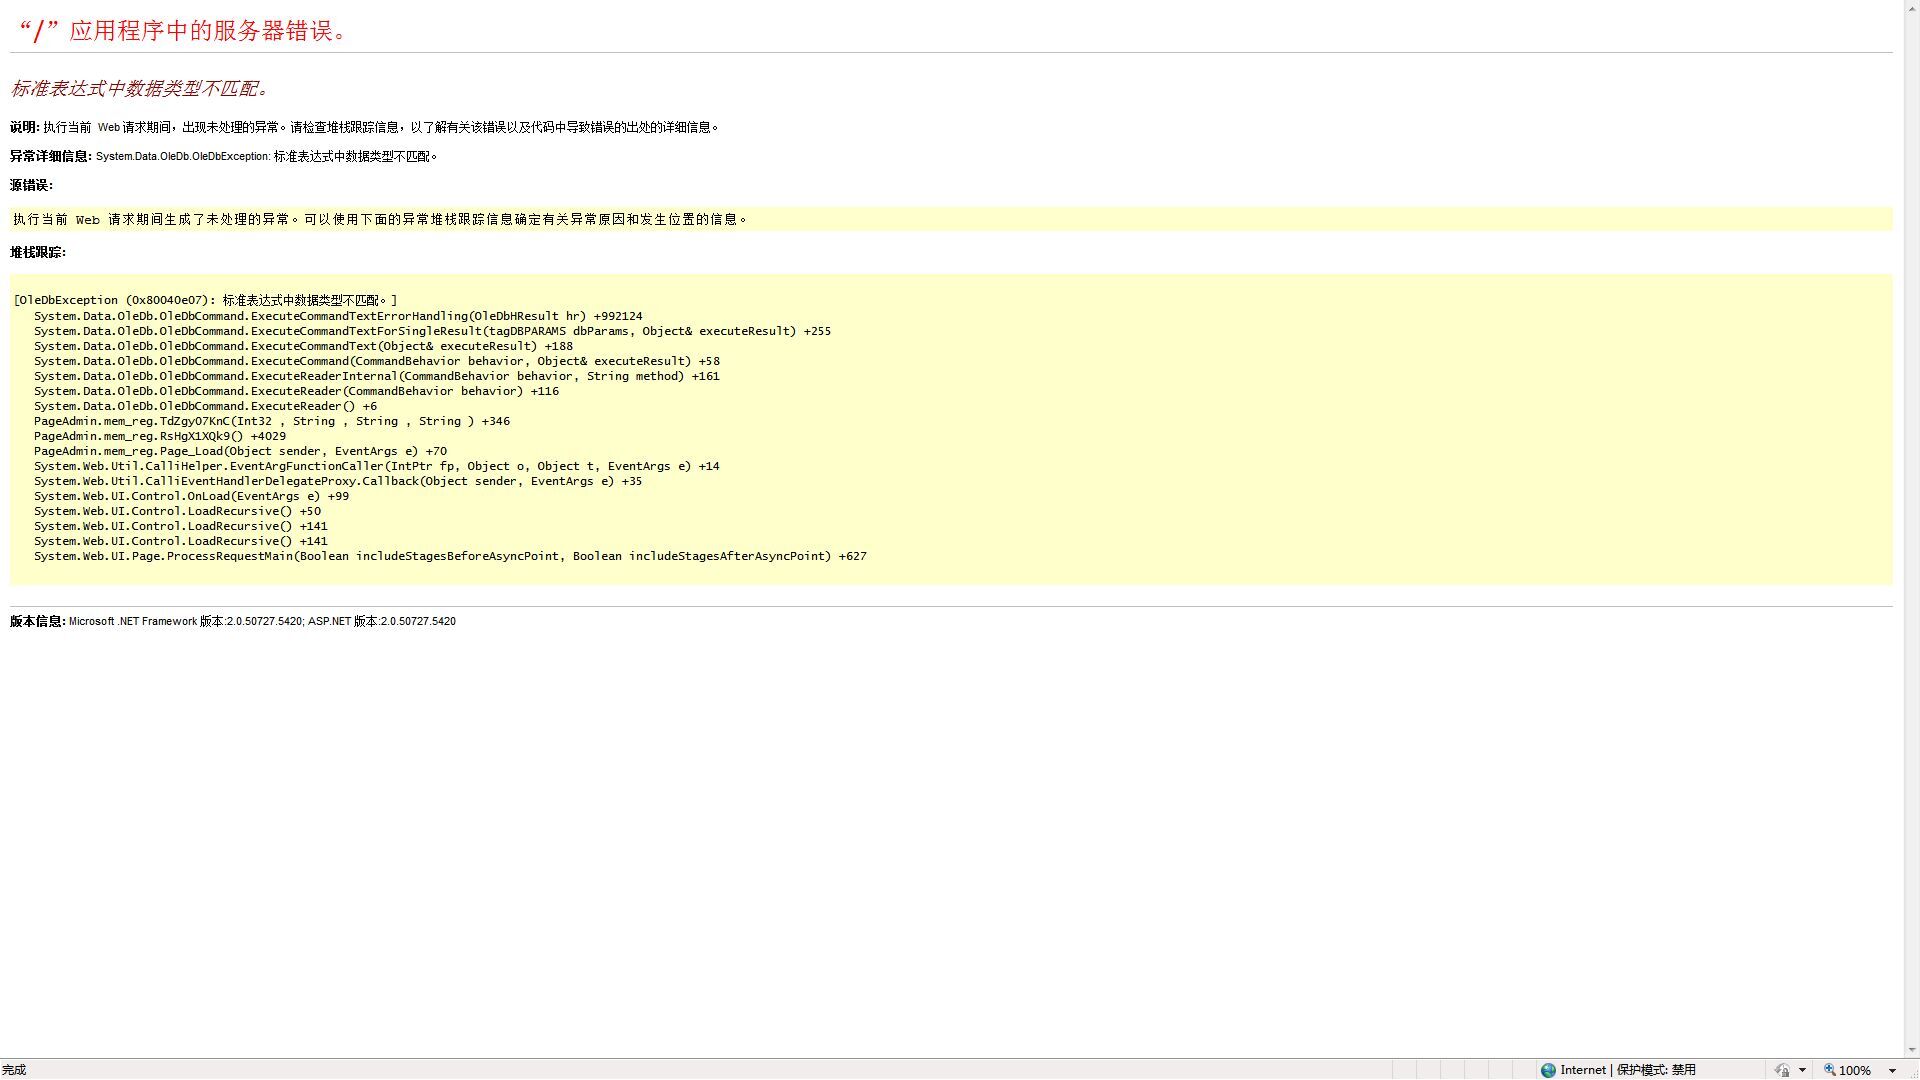The width and height of the screenshot is (1920, 1080).
Task: Click scrollbar up arrow at top right
Action: click(x=1911, y=7)
